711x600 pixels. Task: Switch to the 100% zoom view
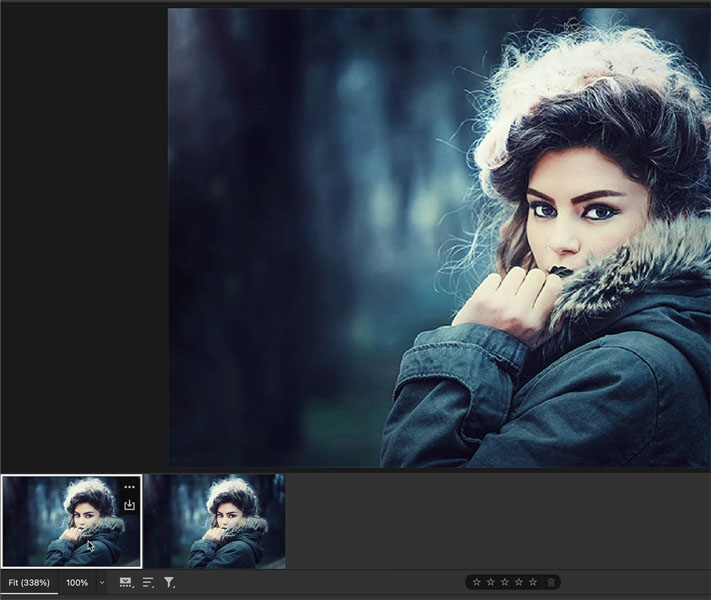click(77, 582)
